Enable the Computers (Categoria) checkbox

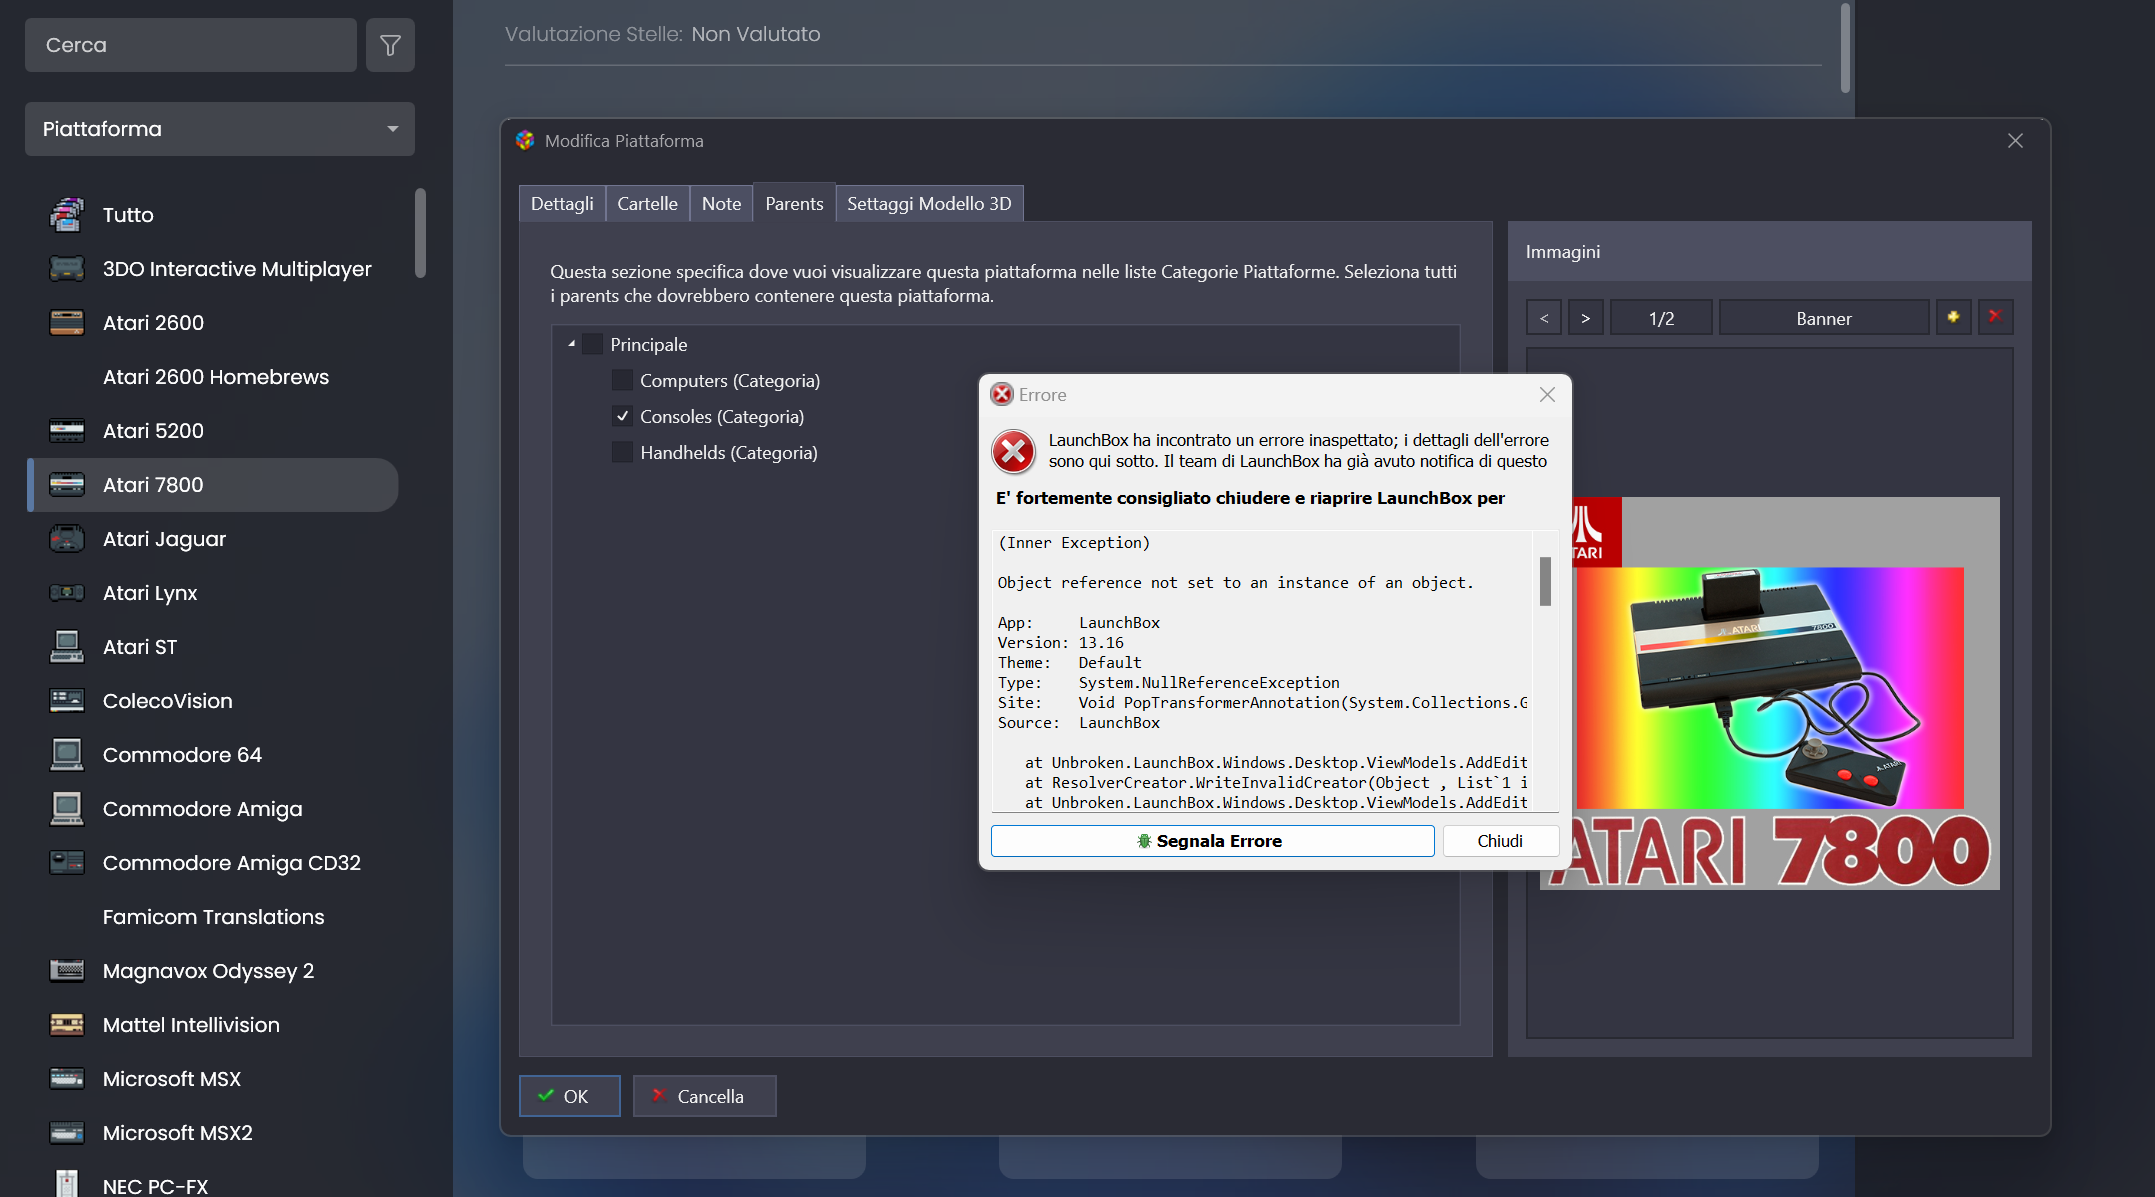[x=622, y=380]
